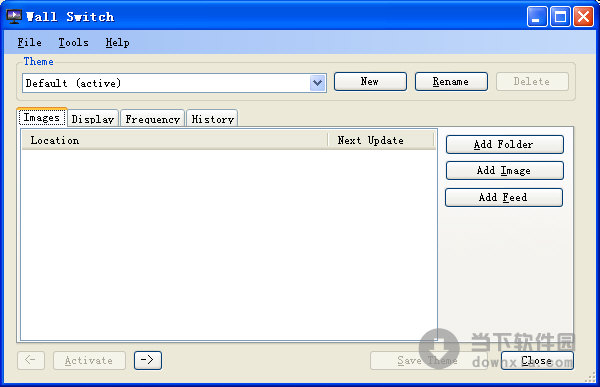600x387 pixels.
Task: Click the Add Image button
Action: click(x=504, y=170)
